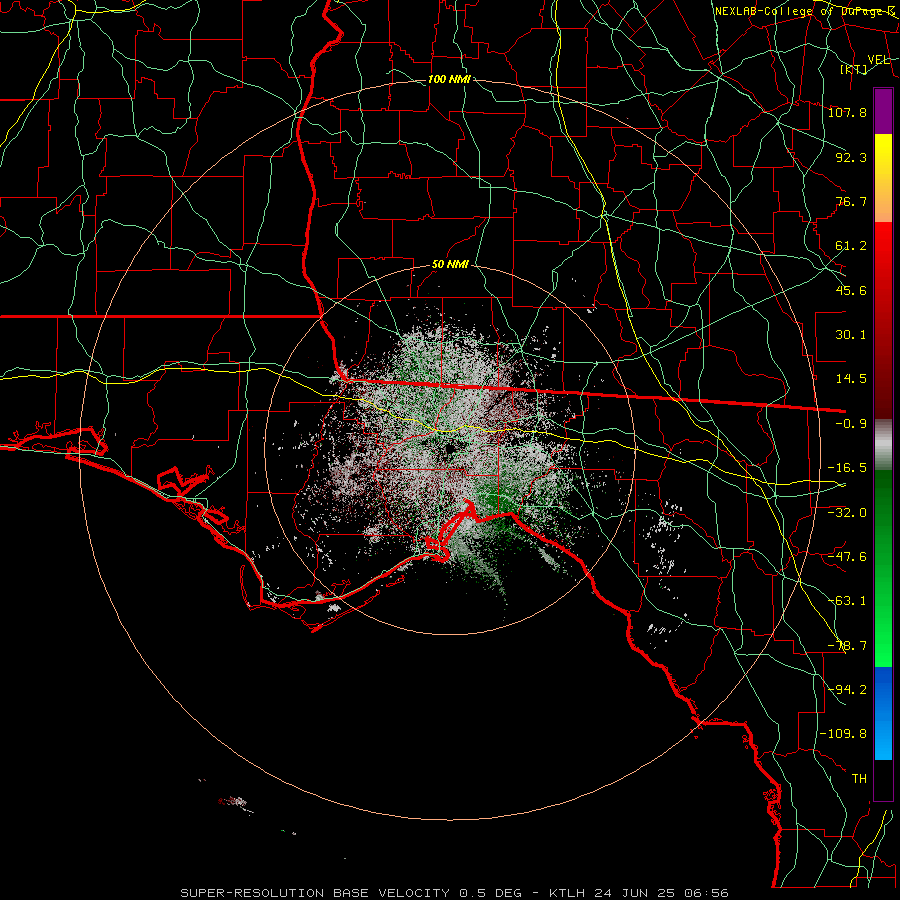The image size is (900, 900).
Task: Click the 76.7 velocity scale value
Action: 851,201
